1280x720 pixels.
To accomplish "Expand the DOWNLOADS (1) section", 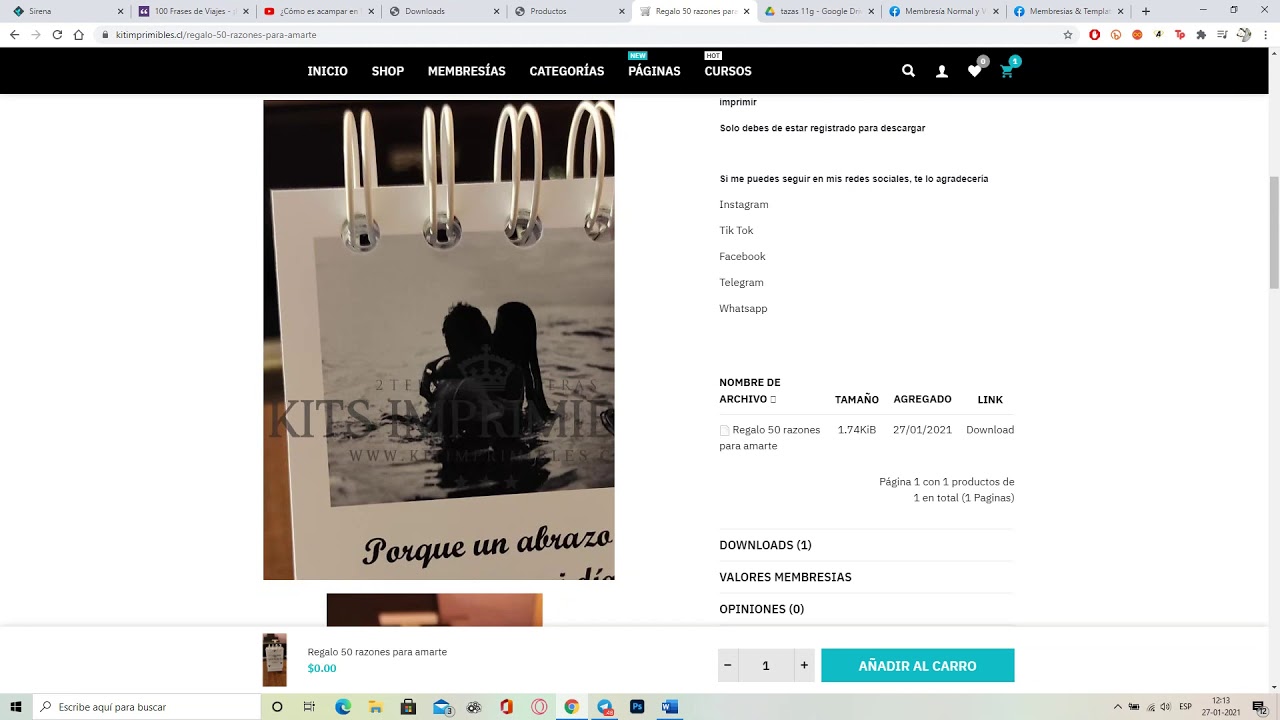I will [765, 545].
